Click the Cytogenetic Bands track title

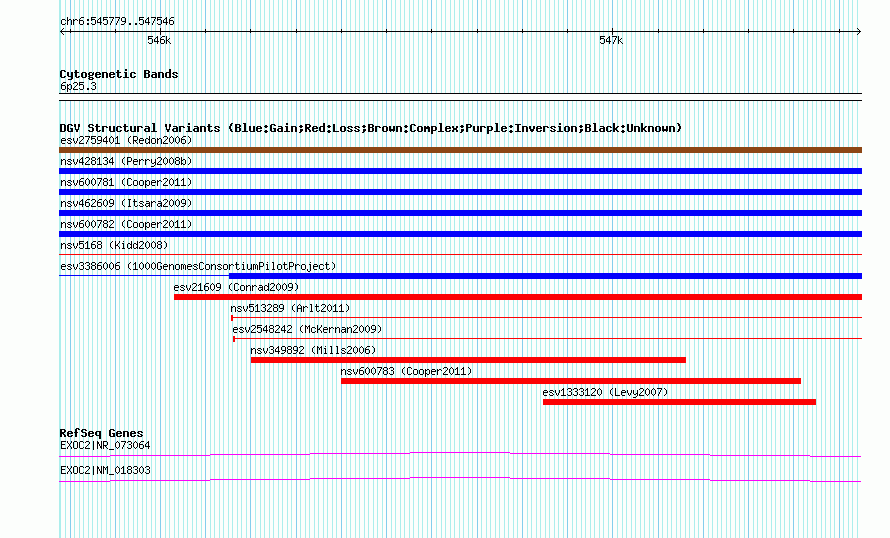point(119,74)
